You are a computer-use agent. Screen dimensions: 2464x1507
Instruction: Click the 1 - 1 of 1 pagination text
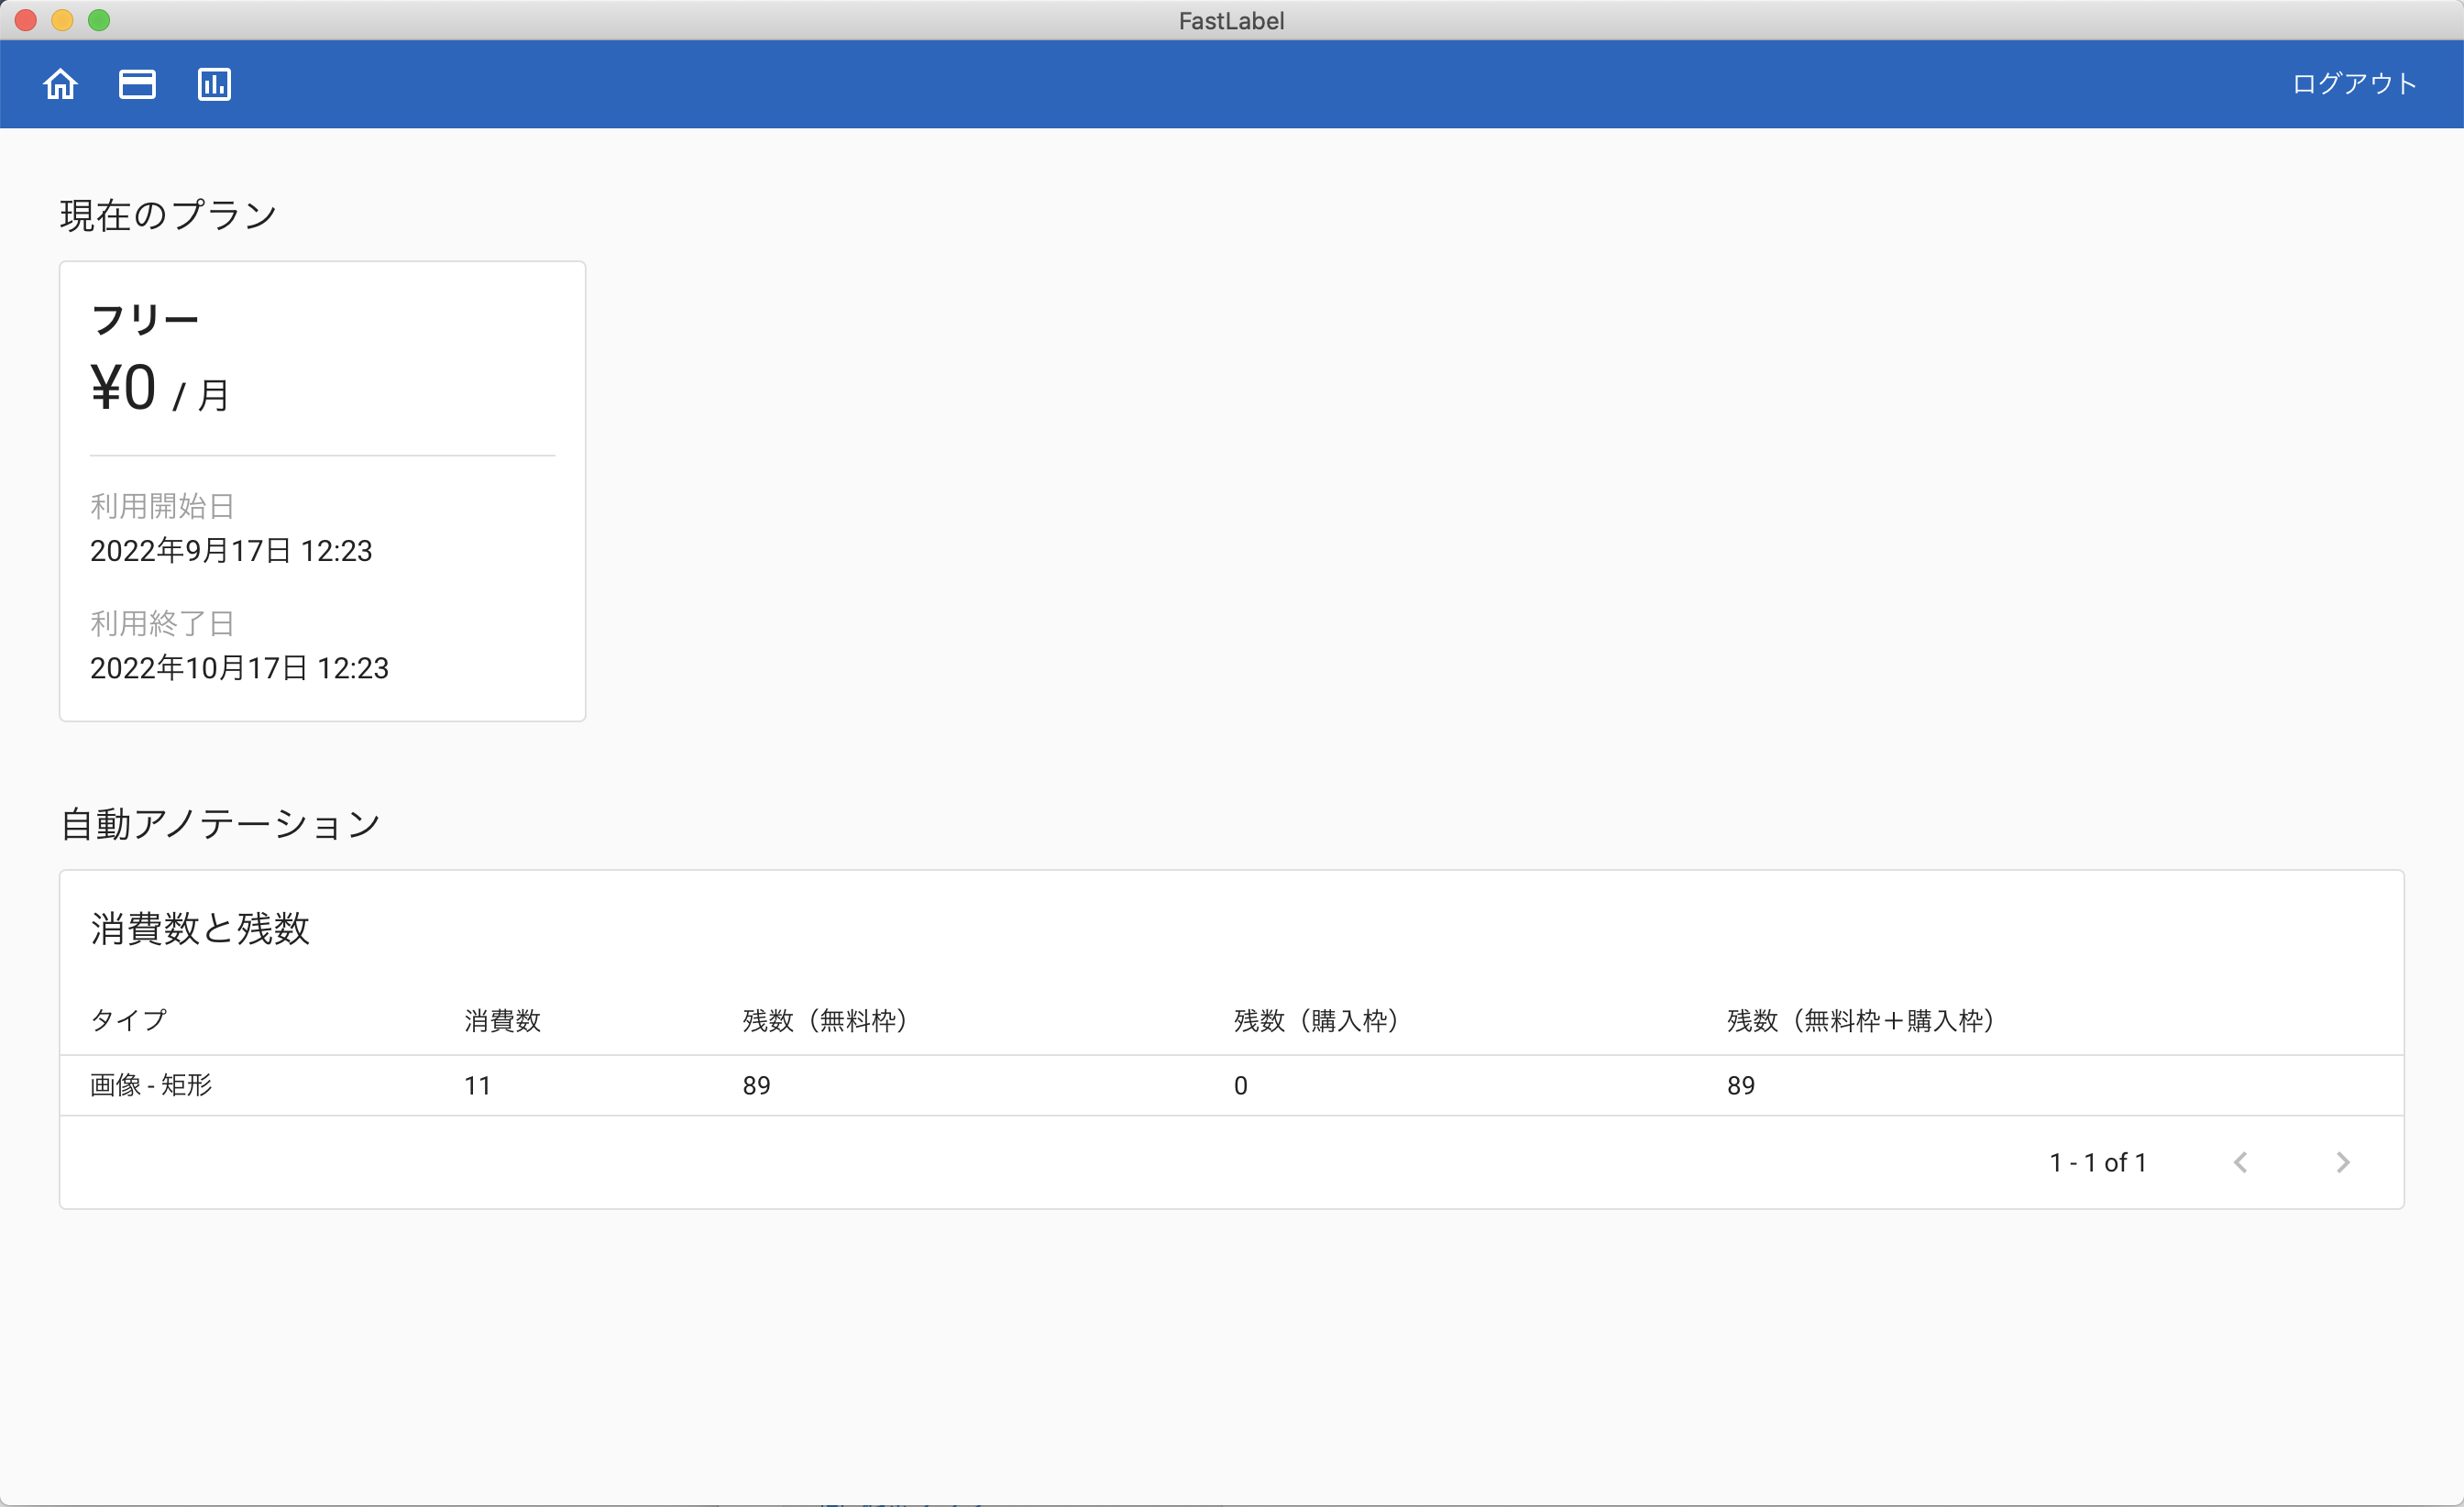click(2097, 1162)
